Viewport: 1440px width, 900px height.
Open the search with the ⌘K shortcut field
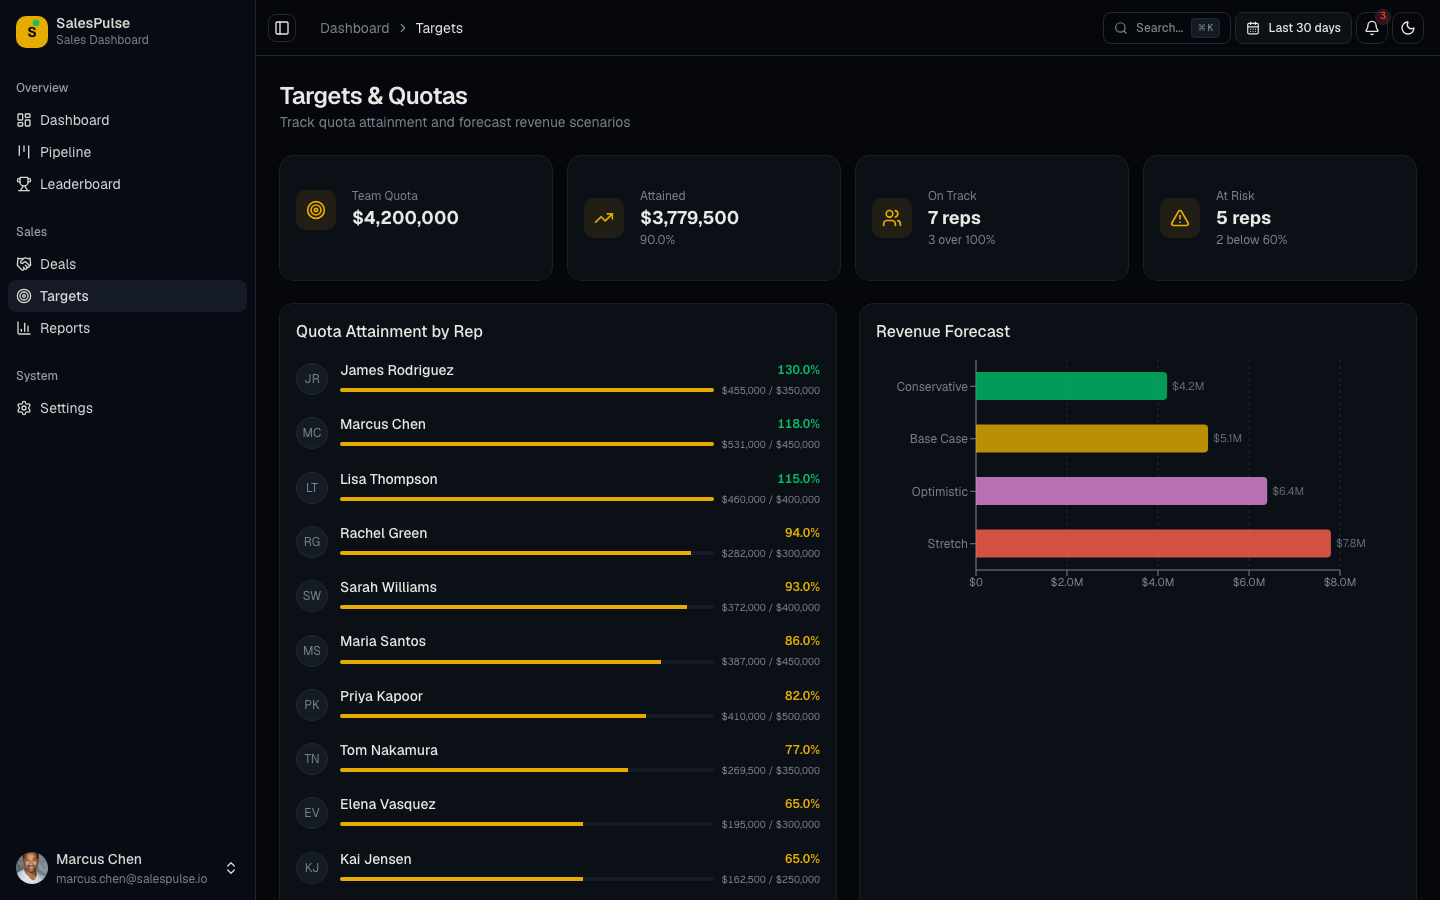[x=1166, y=28]
